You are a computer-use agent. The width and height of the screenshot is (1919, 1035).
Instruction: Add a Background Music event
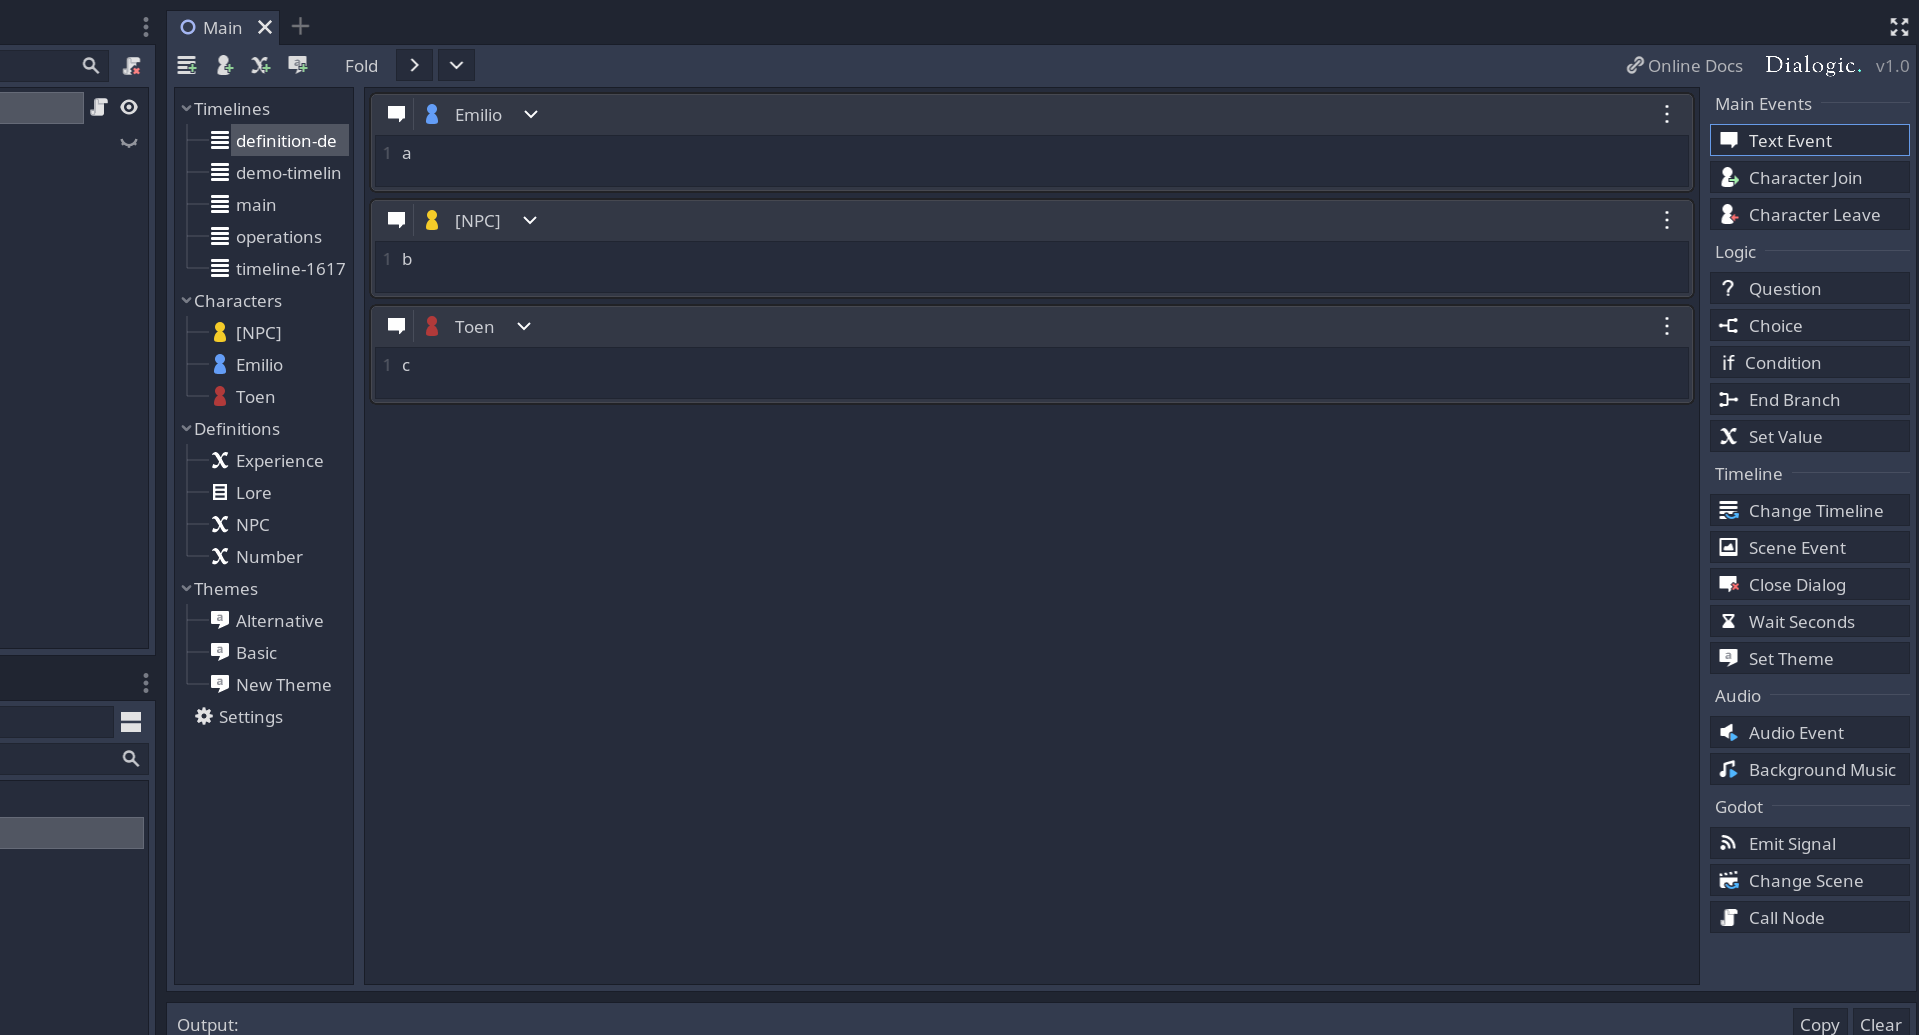tap(1809, 770)
